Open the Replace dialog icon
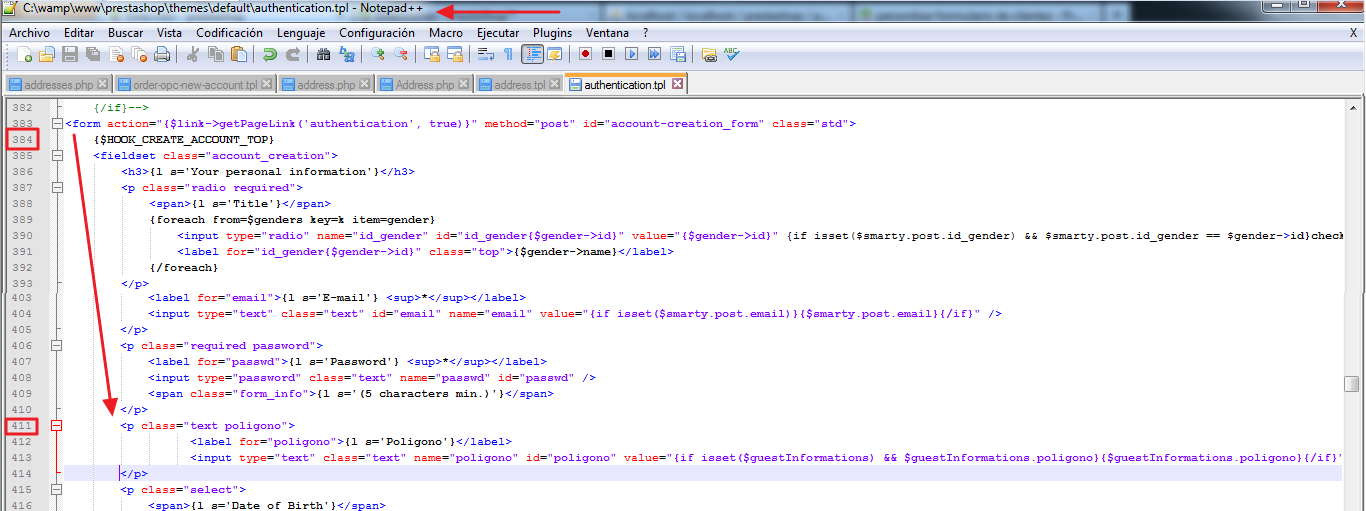This screenshot has height=511, width=1366. (x=347, y=54)
